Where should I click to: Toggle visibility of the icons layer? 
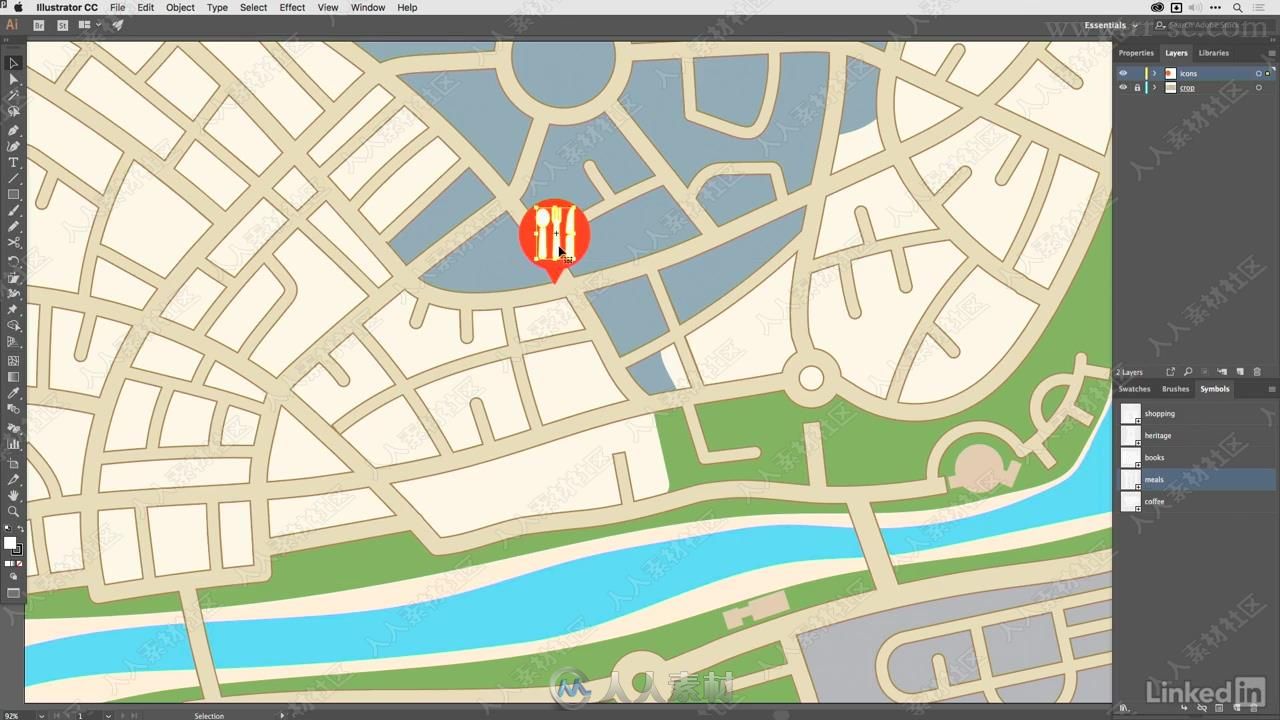[x=1123, y=73]
